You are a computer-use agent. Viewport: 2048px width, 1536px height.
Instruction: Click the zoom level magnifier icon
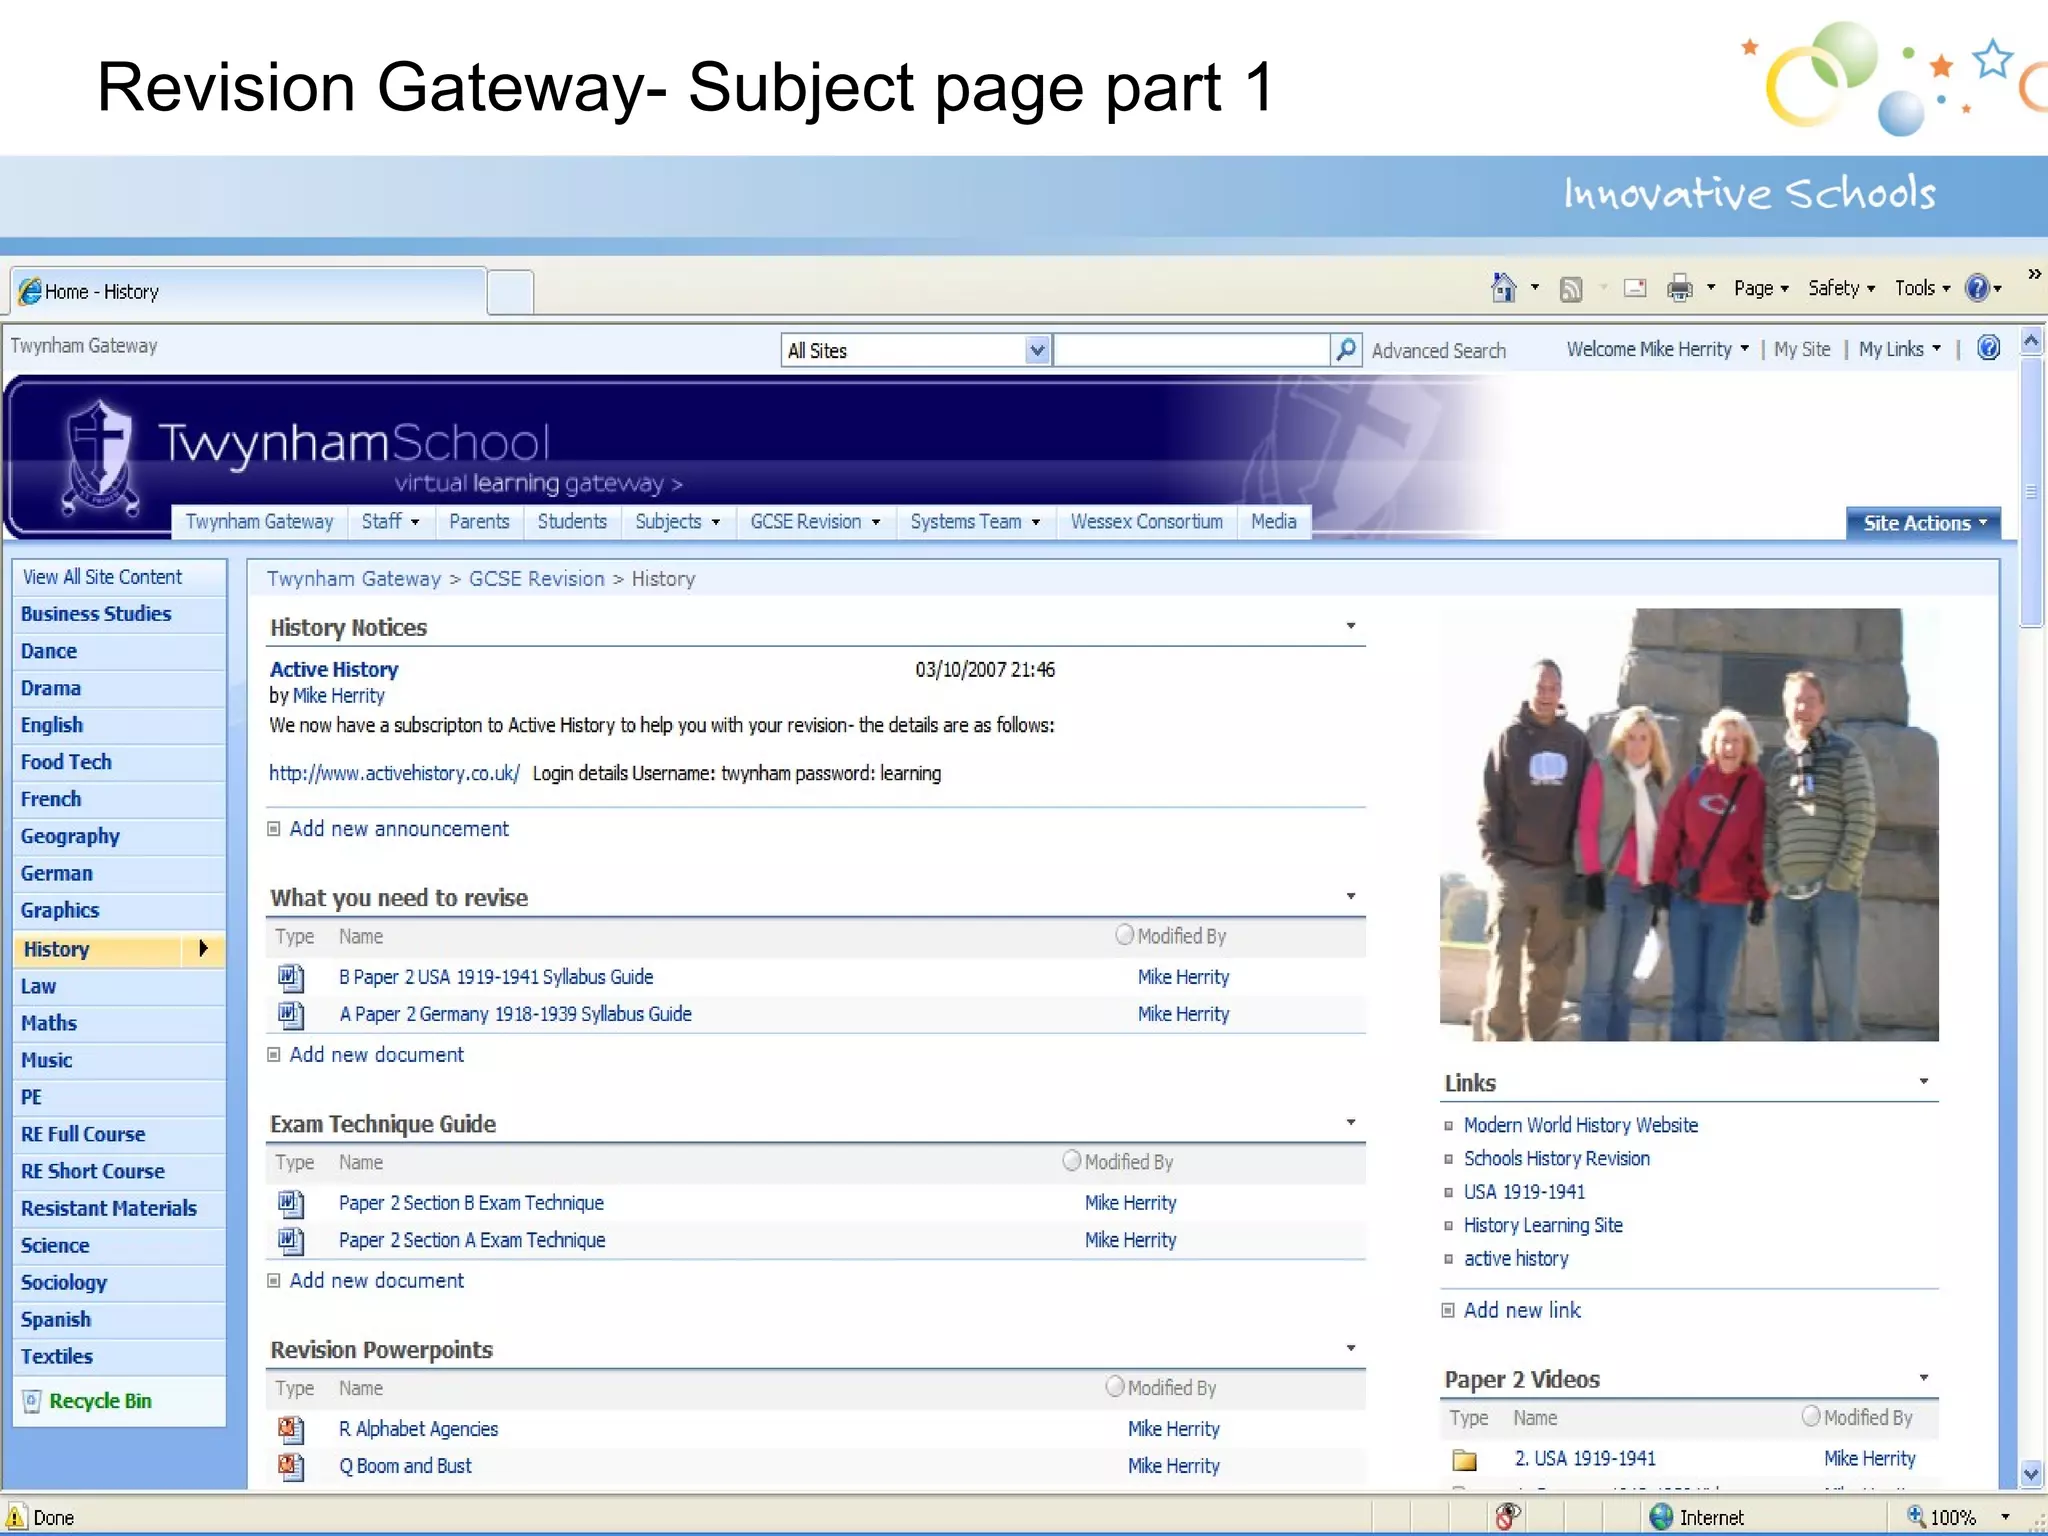(1915, 1516)
